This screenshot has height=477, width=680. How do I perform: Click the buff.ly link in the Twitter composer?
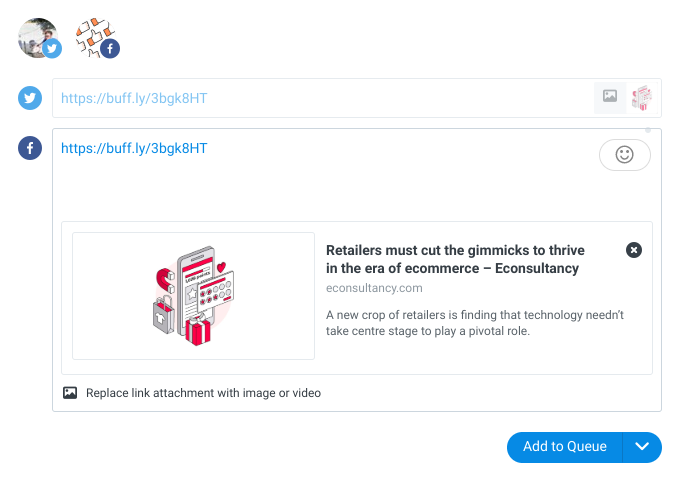click(x=134, y=98)
